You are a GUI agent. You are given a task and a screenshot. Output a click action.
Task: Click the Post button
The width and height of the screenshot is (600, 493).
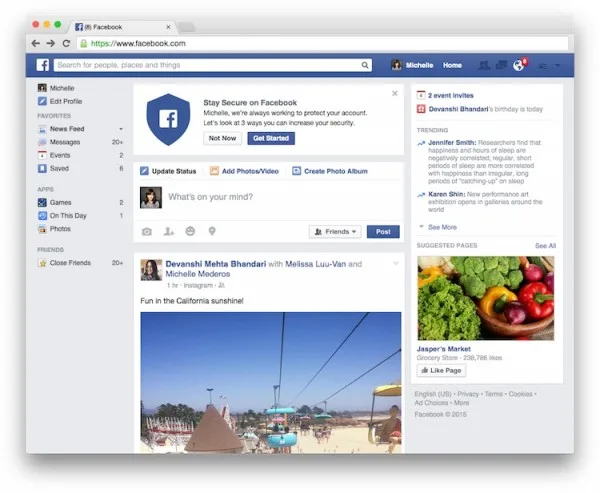[383, 232]
